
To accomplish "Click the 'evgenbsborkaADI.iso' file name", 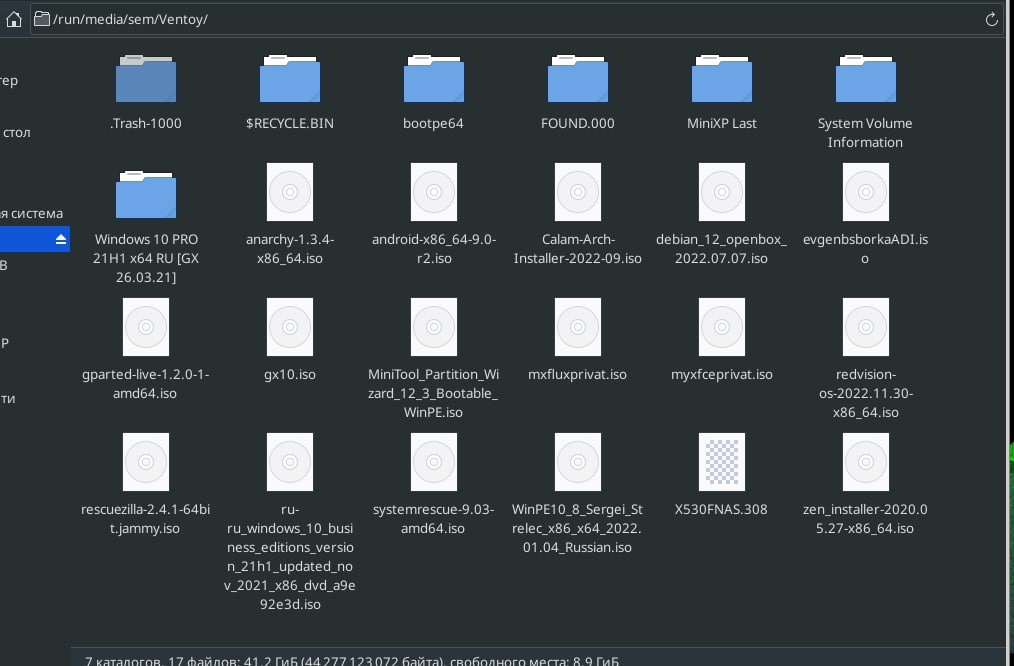I will tap(865, 249).
